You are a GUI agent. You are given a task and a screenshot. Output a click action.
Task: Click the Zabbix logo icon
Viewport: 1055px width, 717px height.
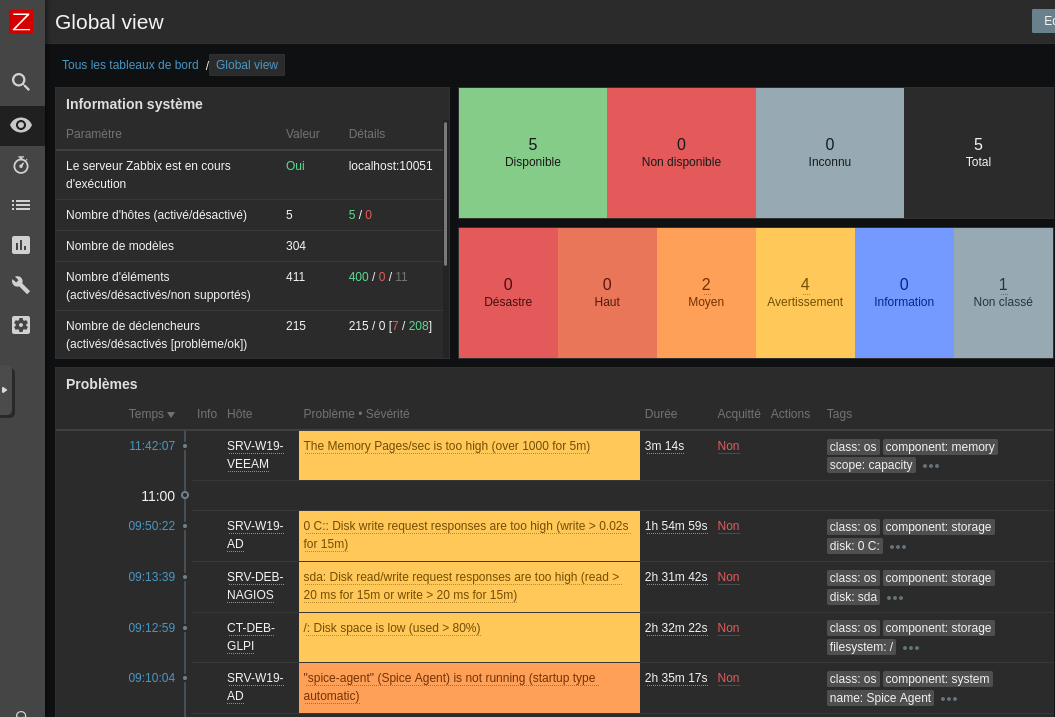21,22
